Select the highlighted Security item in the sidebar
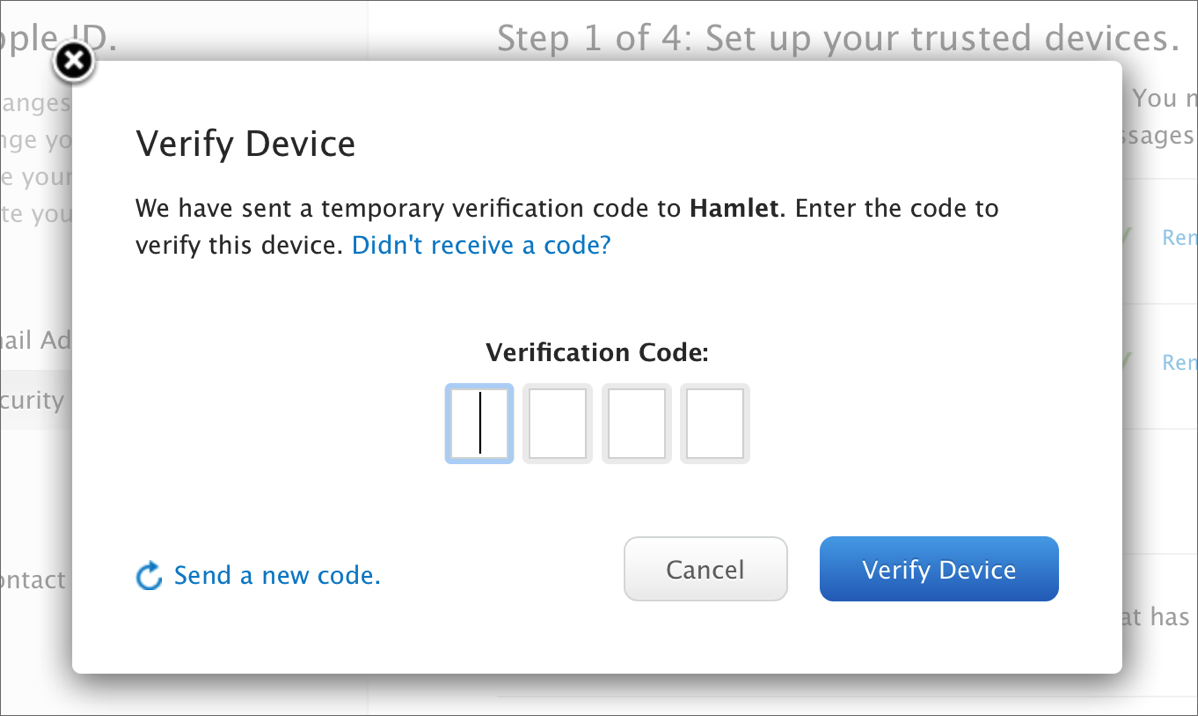 (x=34, y=401)
